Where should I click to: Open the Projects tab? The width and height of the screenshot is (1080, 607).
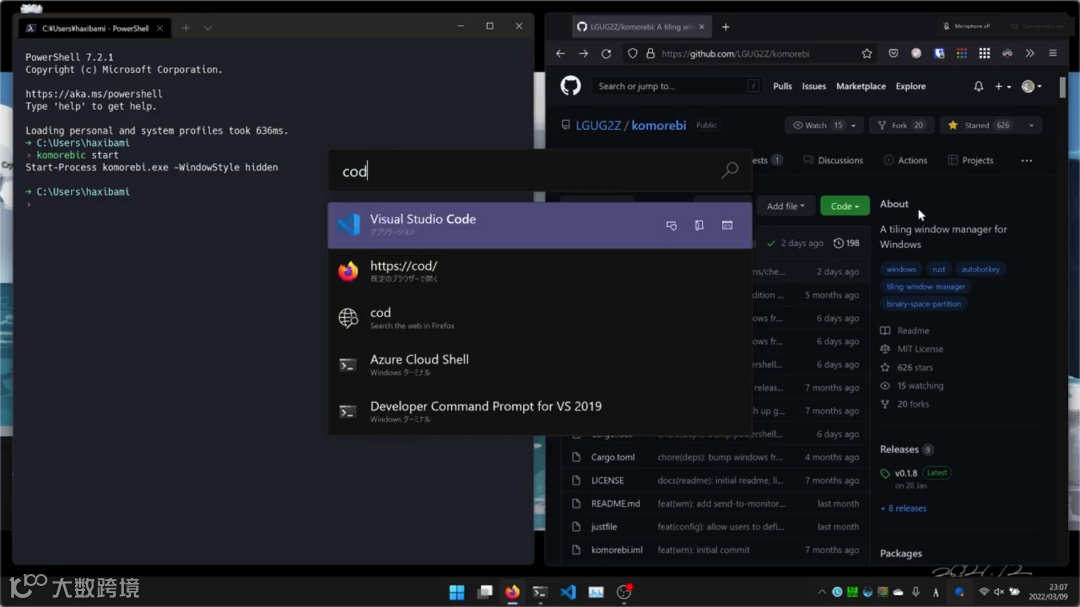click(970, 161)
